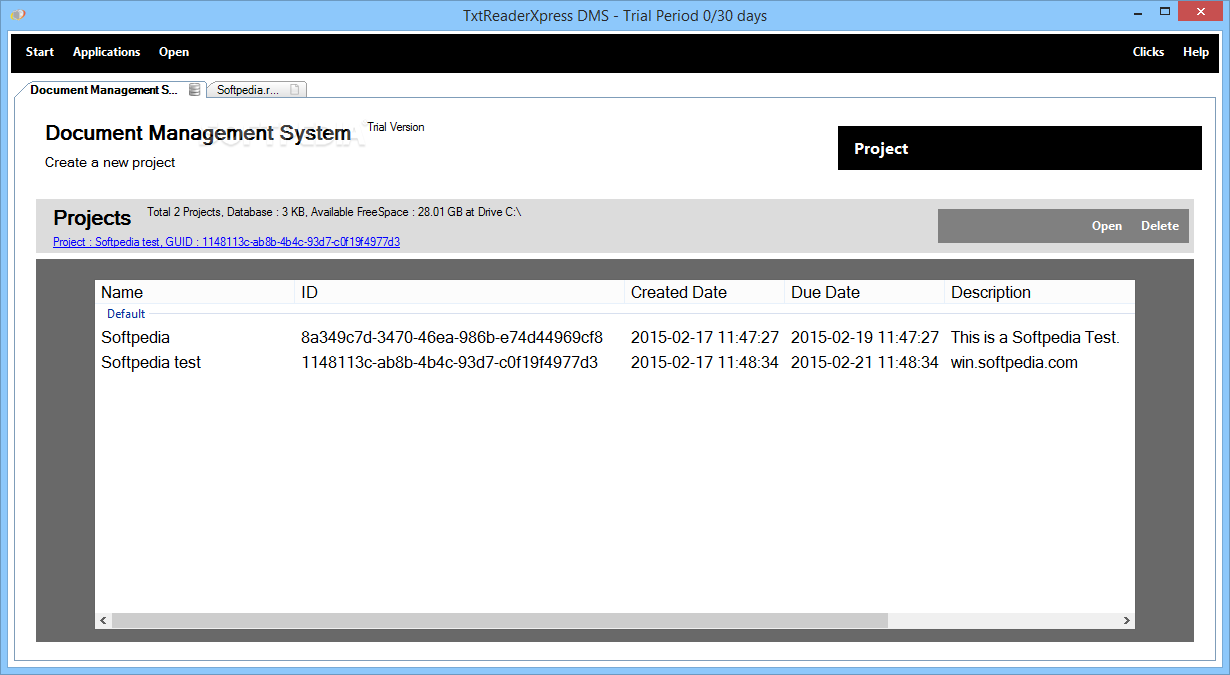The height and width of the screenshot is (675, 1230).
Task: Click description This is a Softpedia Test.
Action: [1035, 338]
